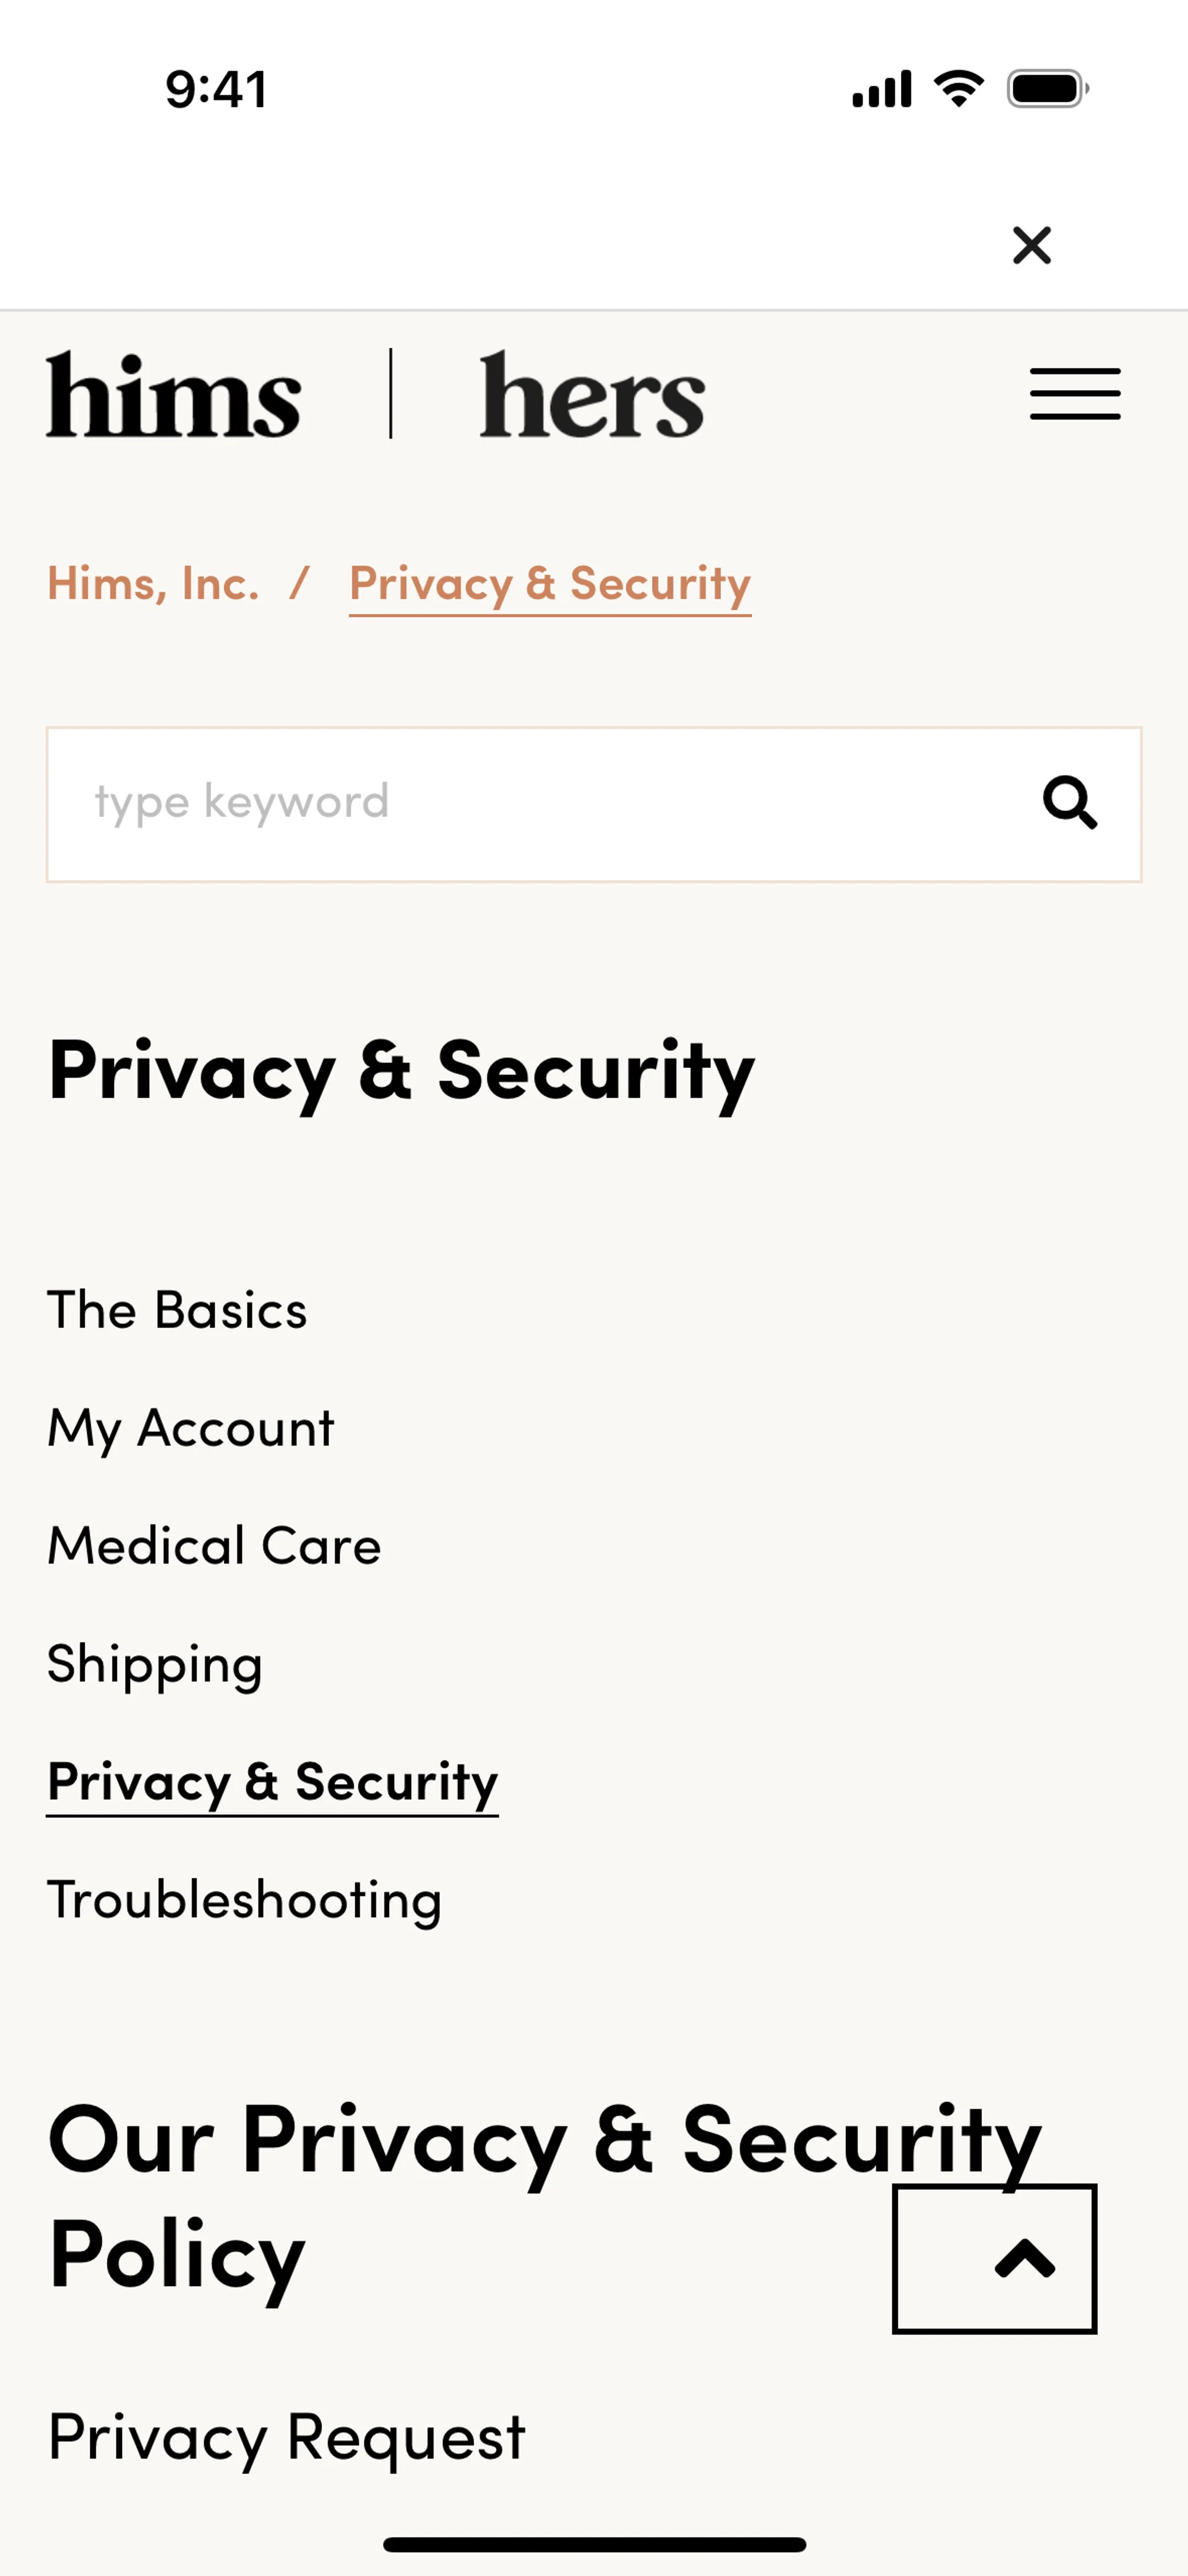Close the browser overlay with X
Image resolution: width=1188 pixels, height=2576 pixels.
1031,245
